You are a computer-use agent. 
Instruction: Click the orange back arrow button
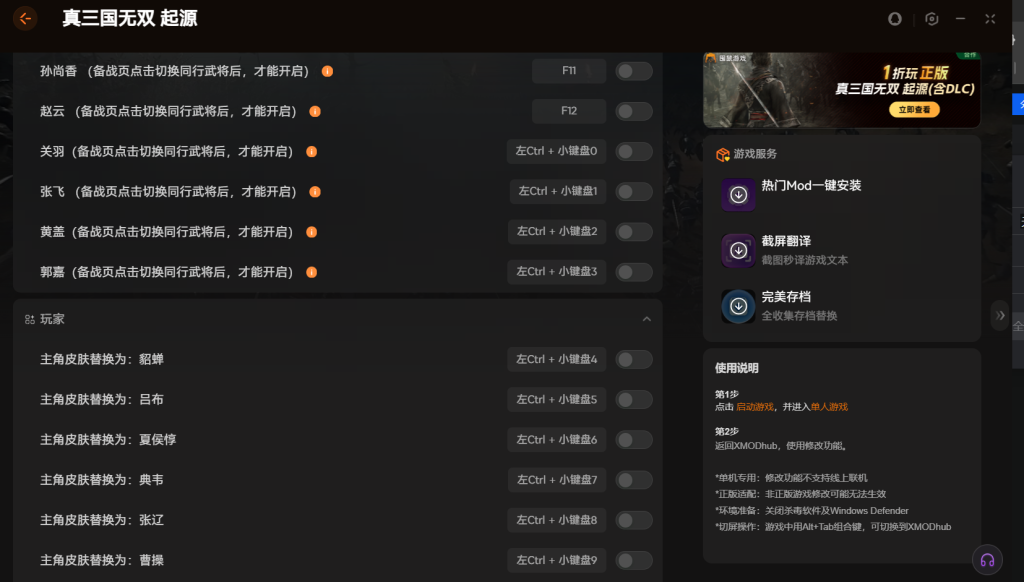coord(25,19)
